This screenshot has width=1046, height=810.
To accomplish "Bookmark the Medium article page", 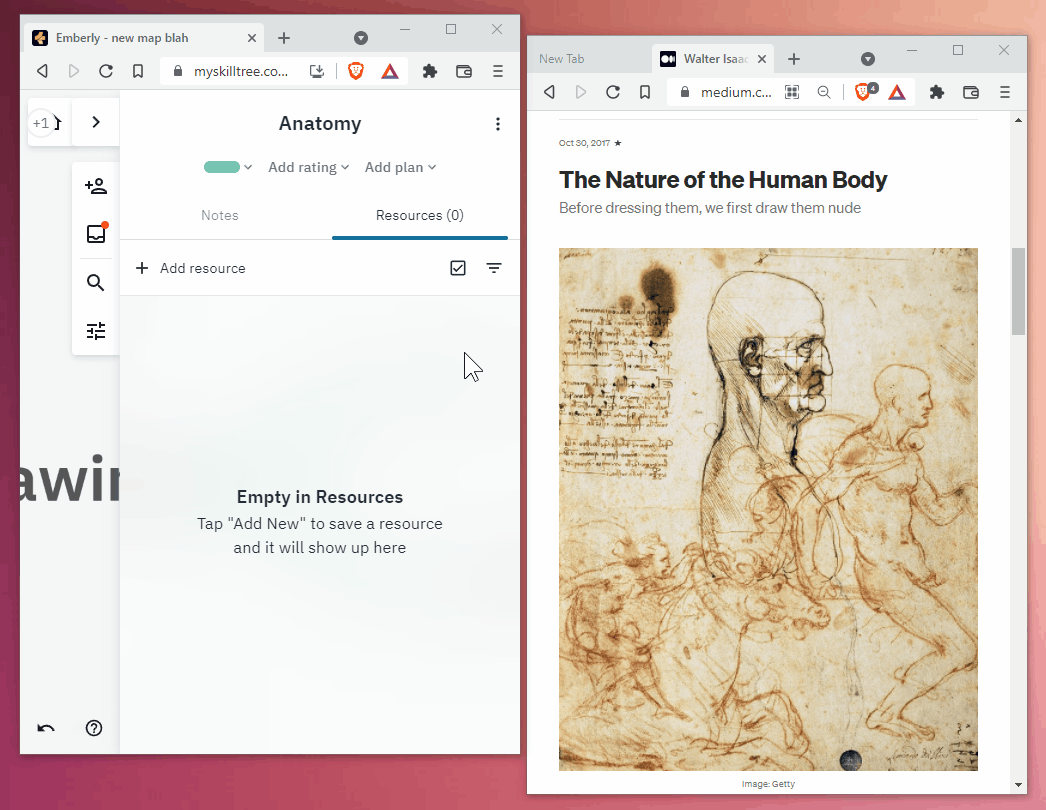I will pyautogui.click(x=645, y=92).
